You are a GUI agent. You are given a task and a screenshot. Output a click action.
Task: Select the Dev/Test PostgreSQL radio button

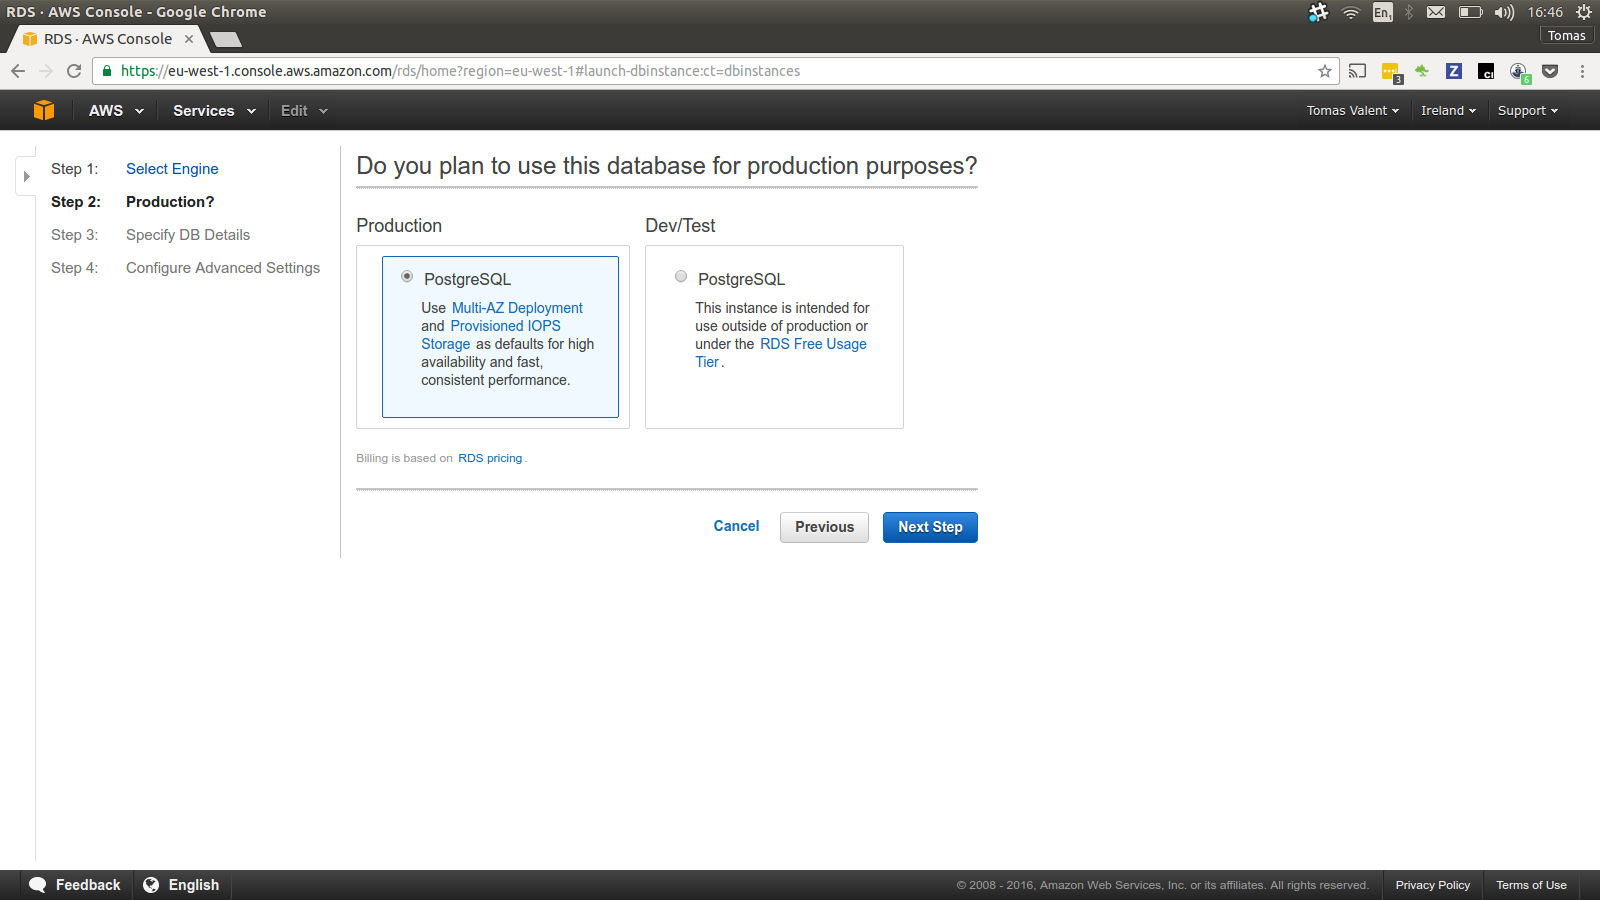tap(681, 276)
